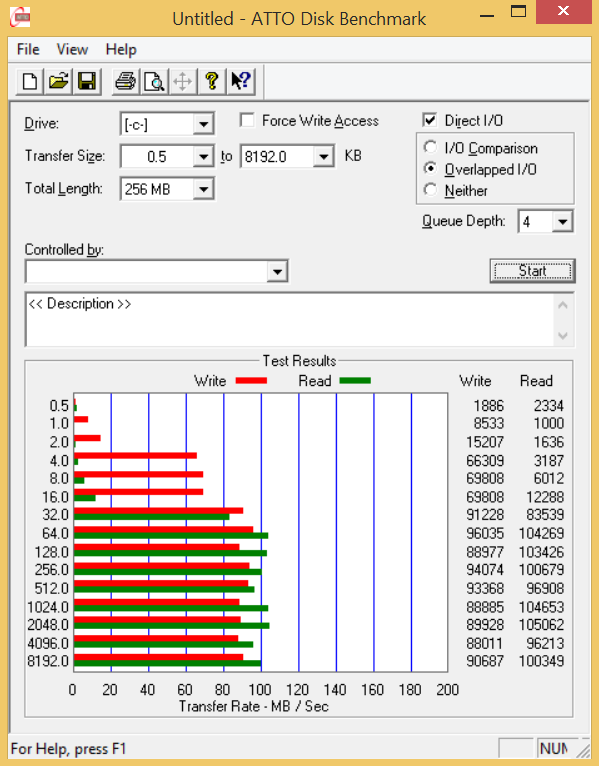Expand the Drive selection dropdown

pyautogui.click(x=203, y=124)
